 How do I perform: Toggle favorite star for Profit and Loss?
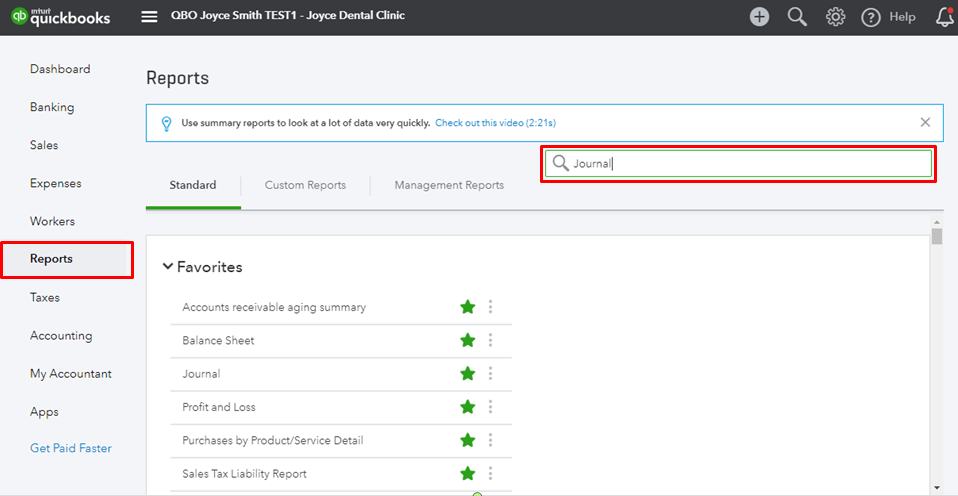(x=467, y=407)
